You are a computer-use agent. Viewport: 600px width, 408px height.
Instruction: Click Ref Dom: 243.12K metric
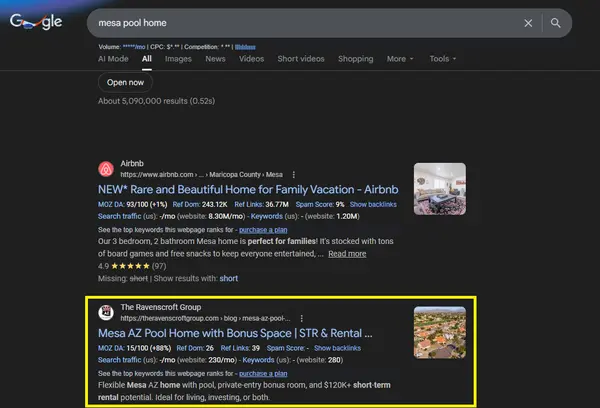click(200, 204)
